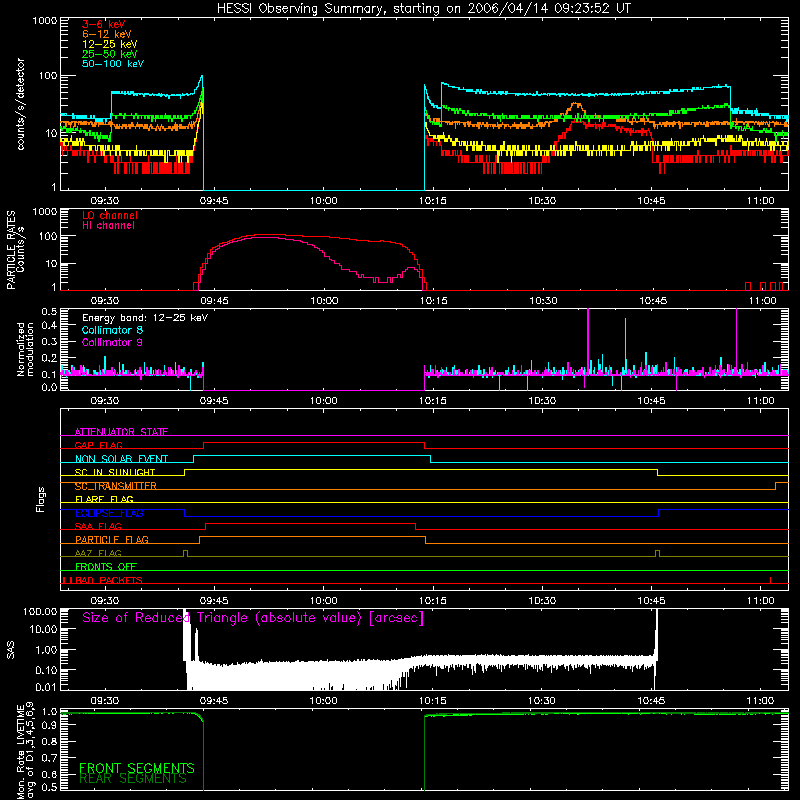Image resolution: width=800 pixels, height=800 pixels.
Task: Click the counts/s/detector axis label
Action: coord(20,104)
